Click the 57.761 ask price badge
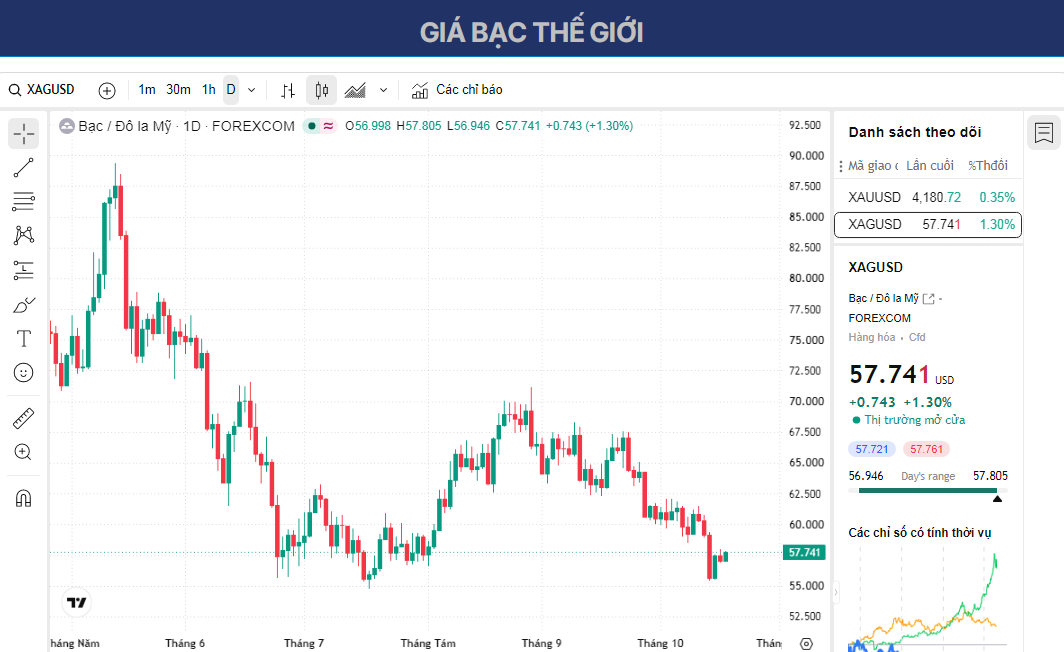The image size is (1064, 652). click(926, 449)
